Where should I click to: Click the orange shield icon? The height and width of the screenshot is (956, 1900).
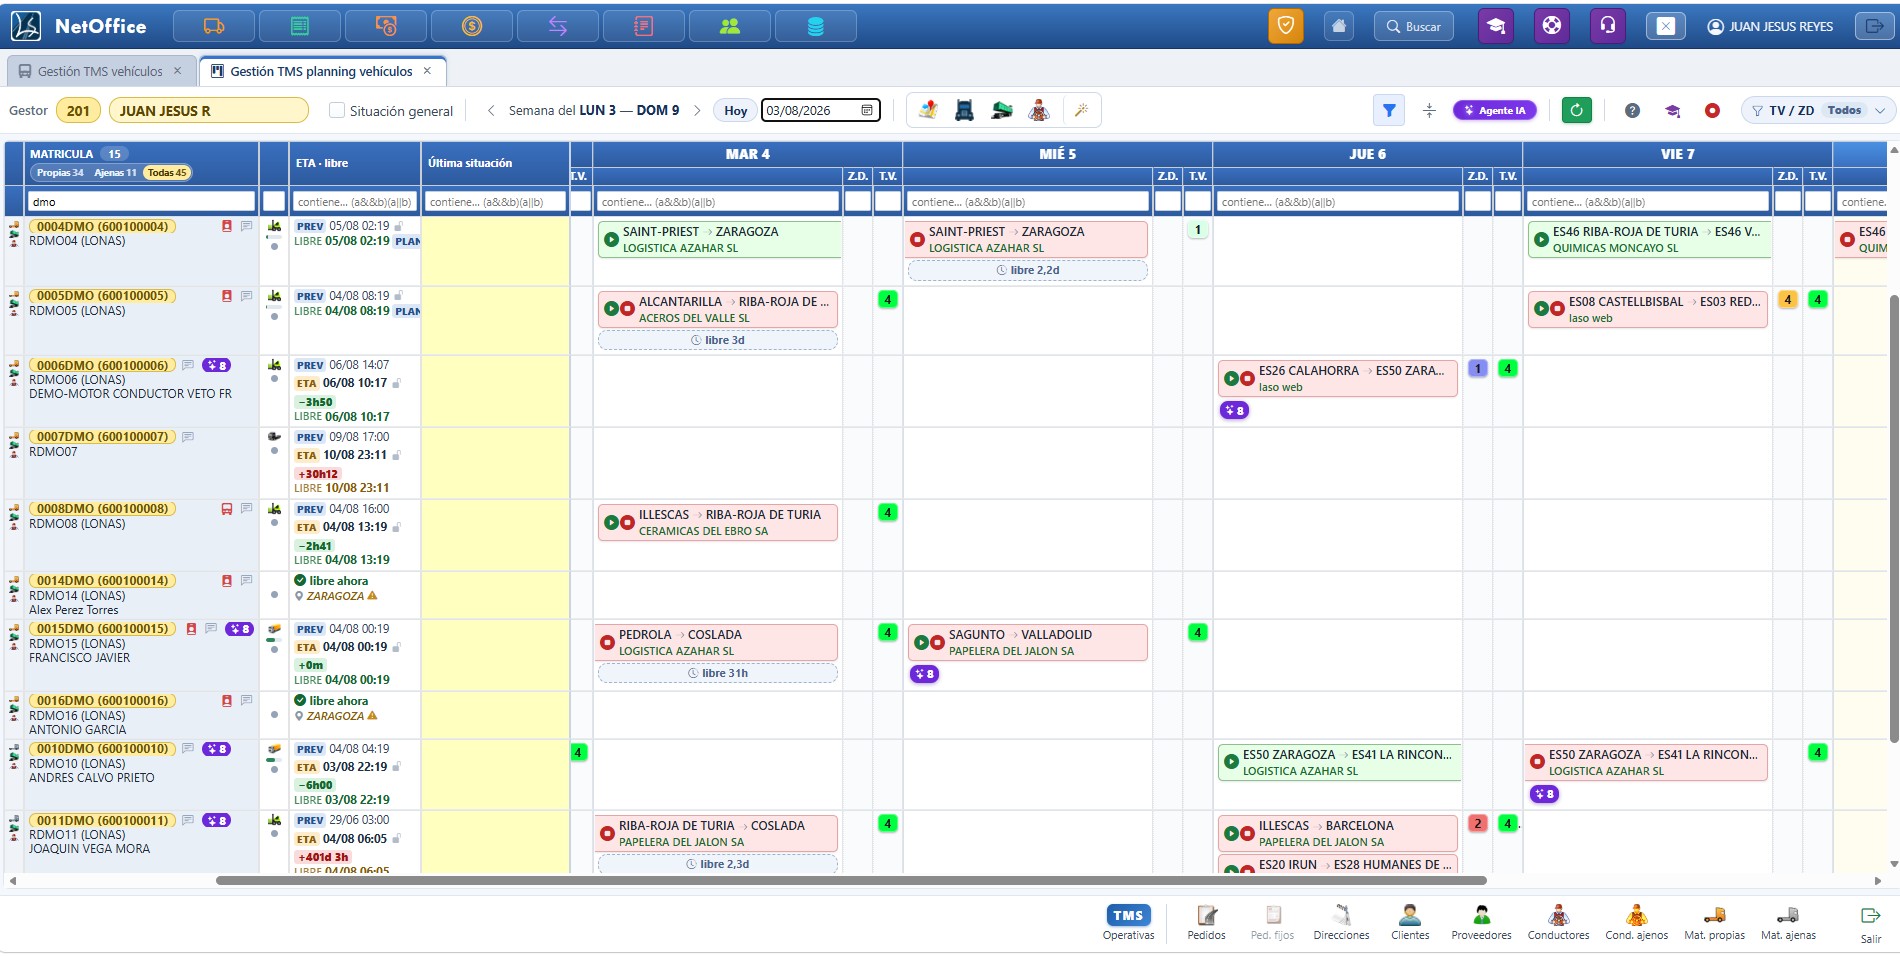click(x=1286, y=26)
